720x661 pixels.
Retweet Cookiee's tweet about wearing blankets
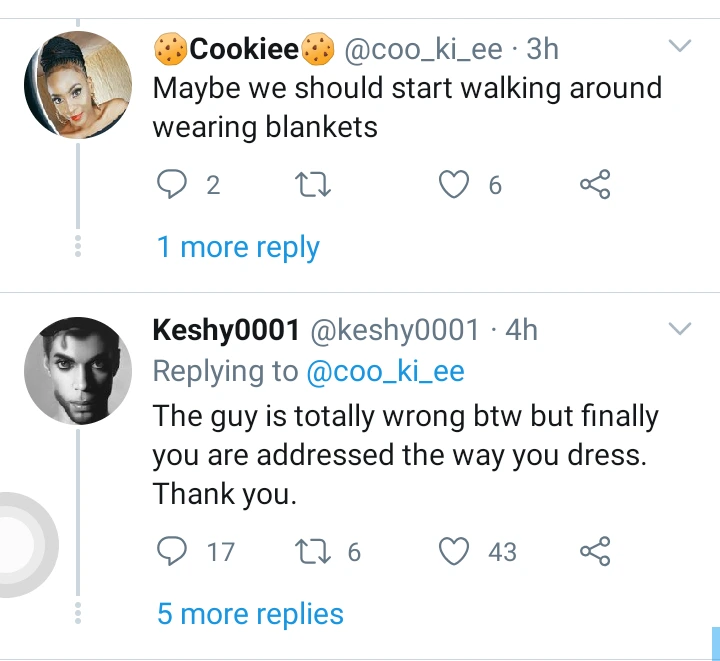(315, 185)
